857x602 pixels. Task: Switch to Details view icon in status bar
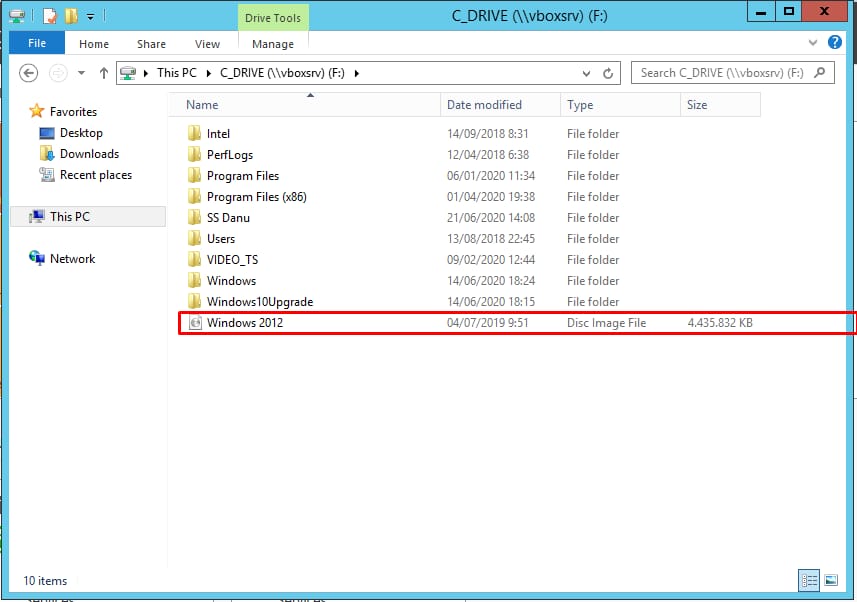[809, 580]
